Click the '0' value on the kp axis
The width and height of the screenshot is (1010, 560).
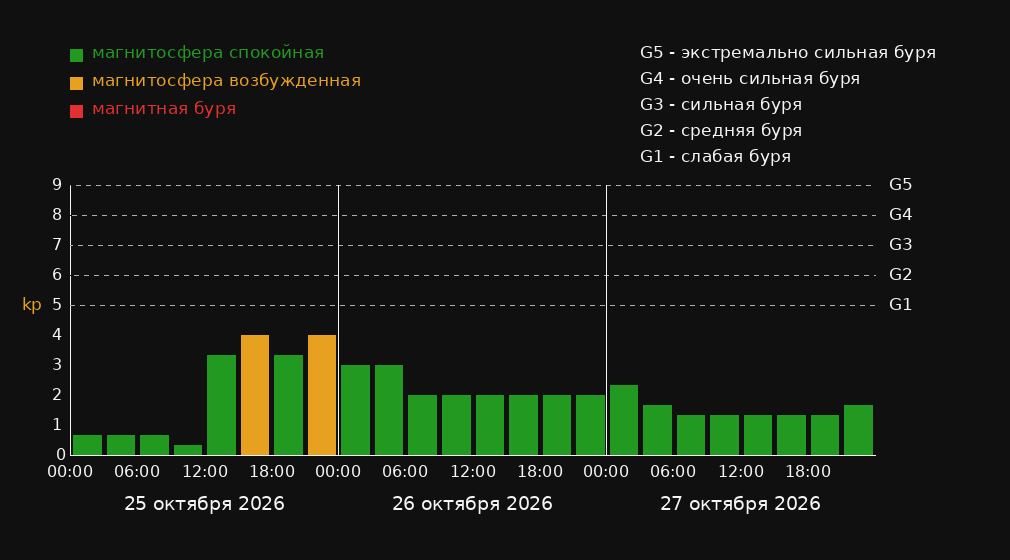tap(60, 455)
